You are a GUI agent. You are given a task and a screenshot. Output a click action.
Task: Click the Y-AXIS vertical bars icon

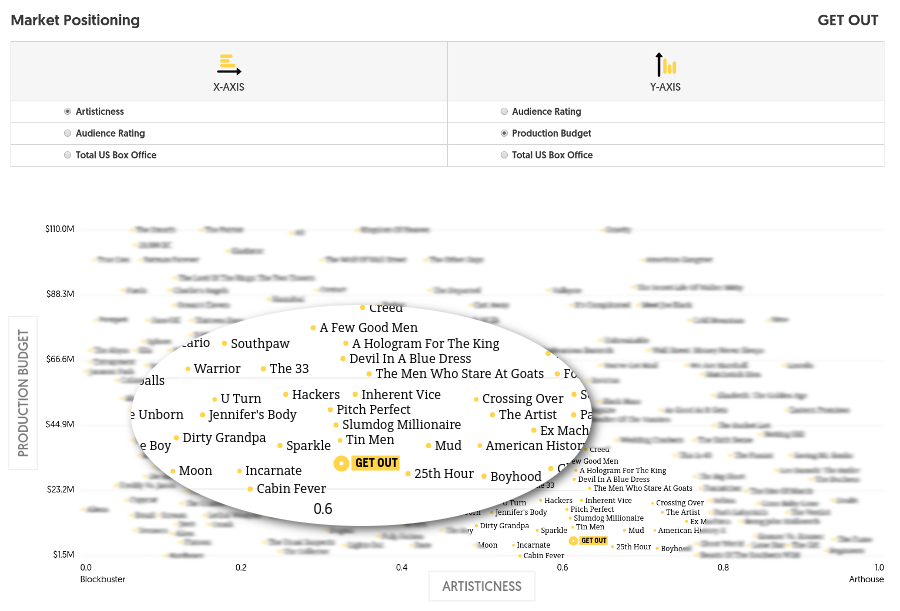coord(666,64)
